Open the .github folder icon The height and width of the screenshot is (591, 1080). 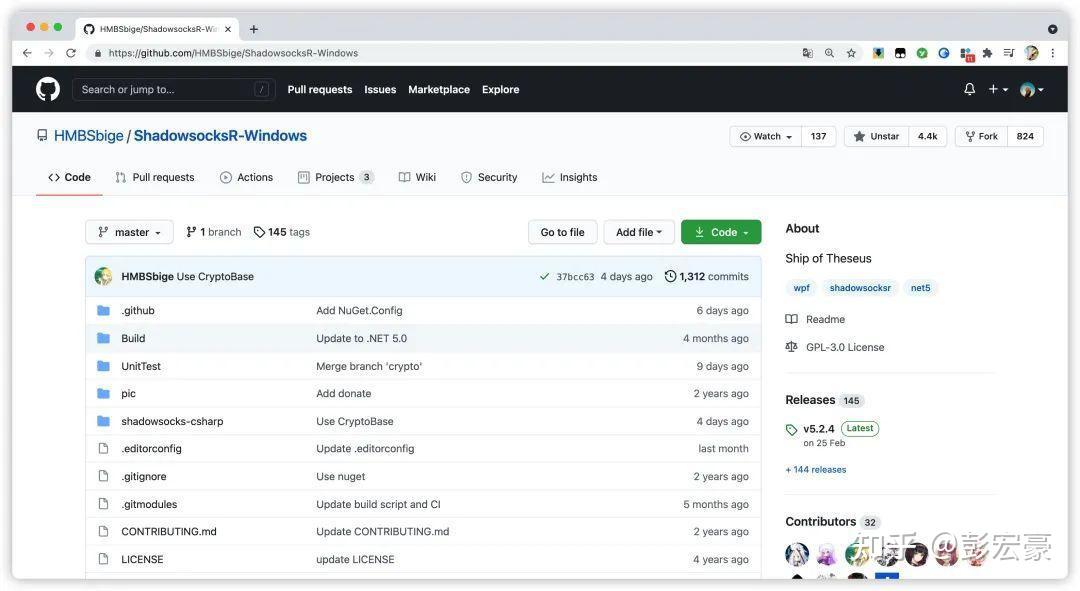click(x=103, y=310)
